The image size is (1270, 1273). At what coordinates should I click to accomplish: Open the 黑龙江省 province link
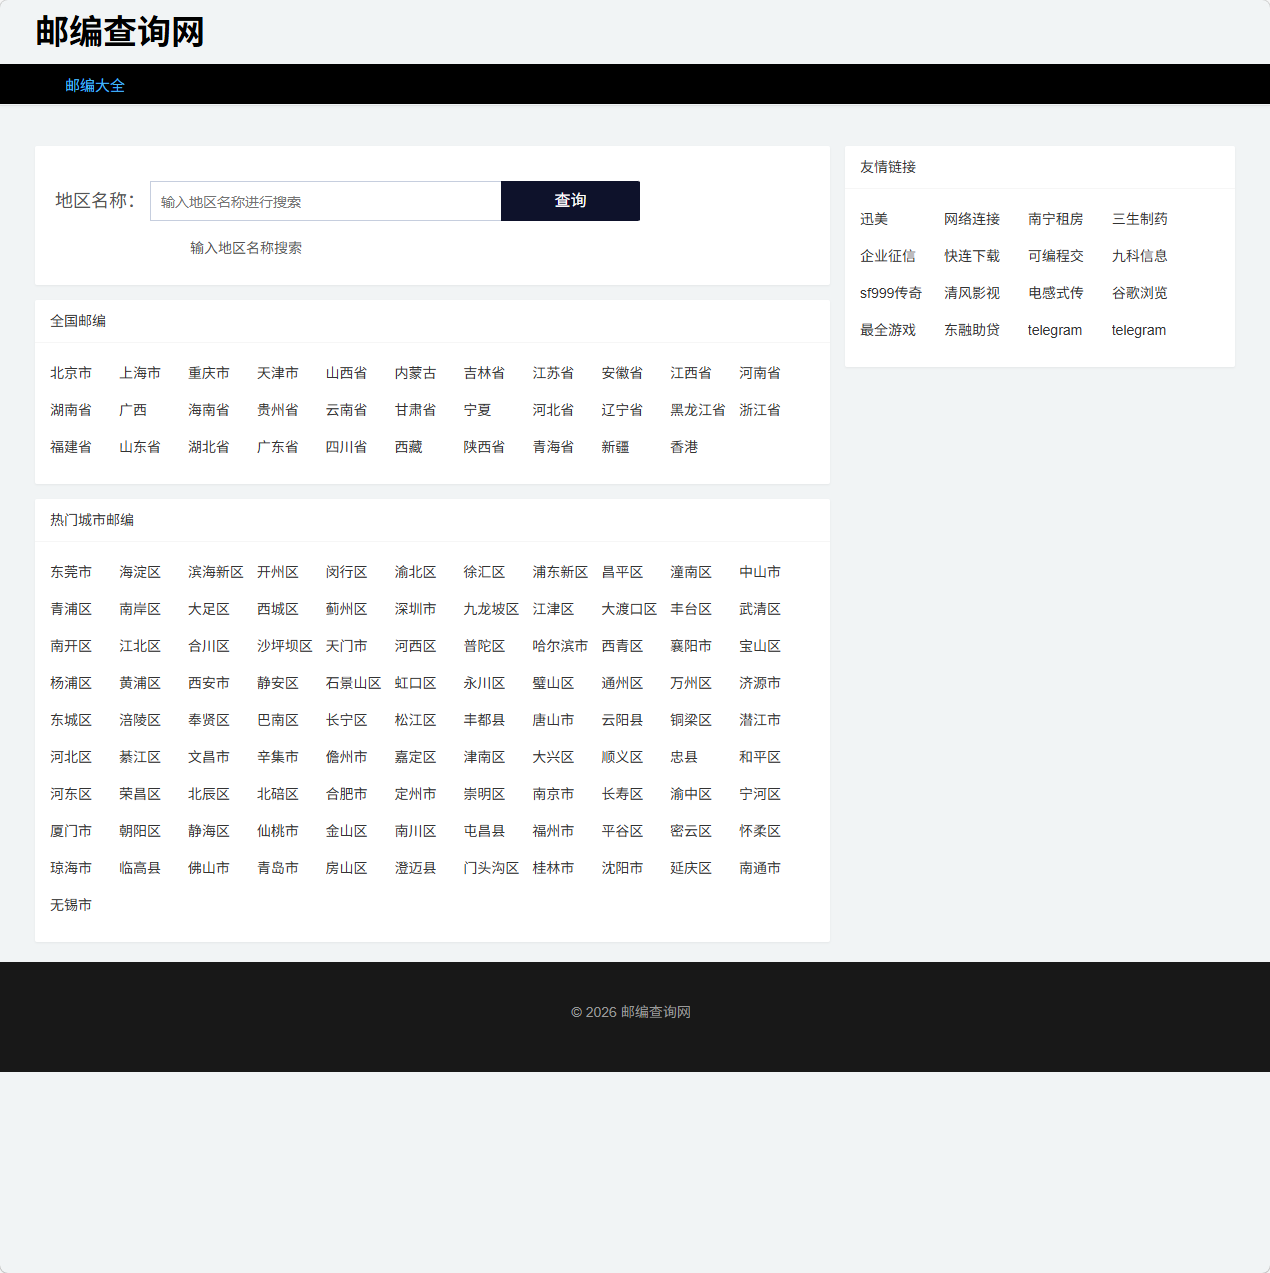(697, 410)
